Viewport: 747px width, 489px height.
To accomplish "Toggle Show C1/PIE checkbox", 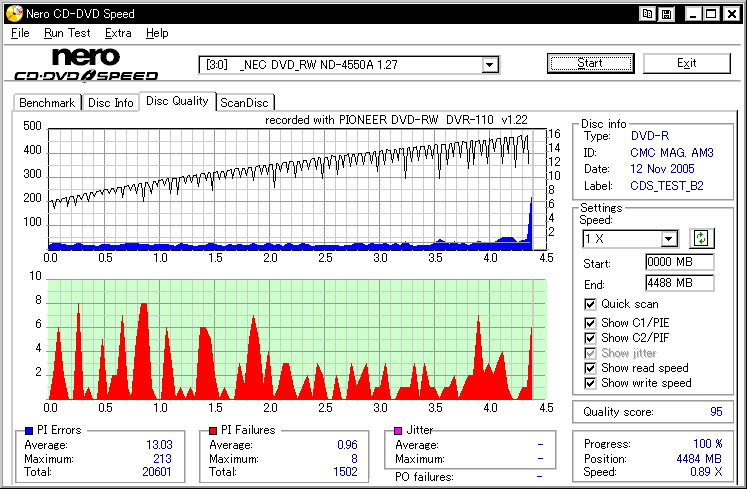I will click(590, 323).
